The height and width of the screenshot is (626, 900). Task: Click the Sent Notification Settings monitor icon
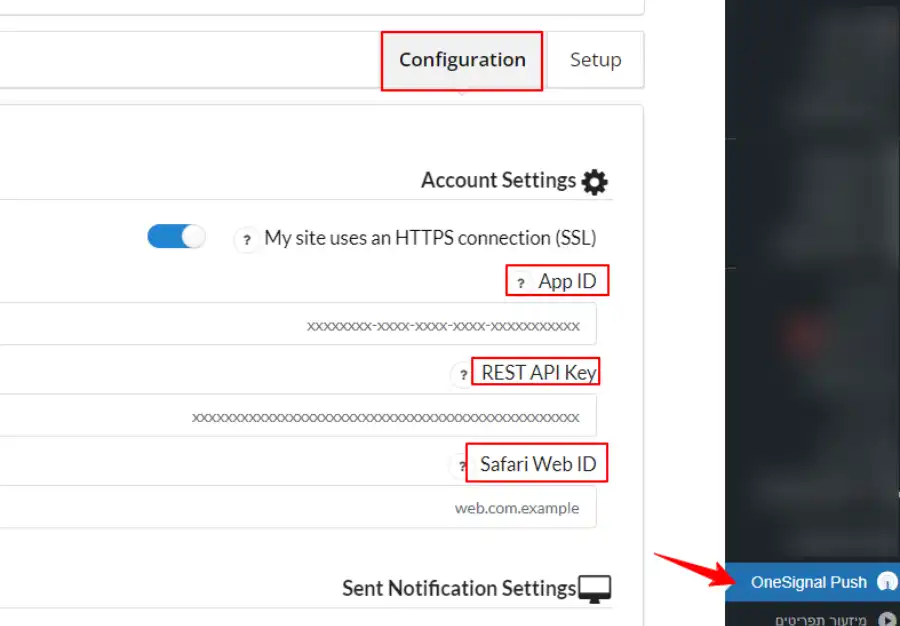[x=595, y=589]
